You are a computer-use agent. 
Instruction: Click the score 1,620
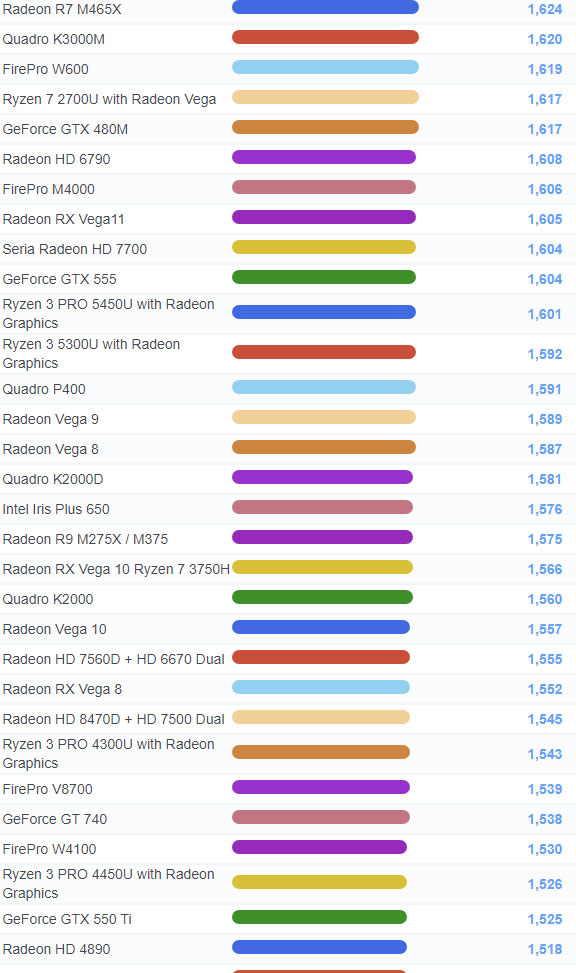coord(545,39)
